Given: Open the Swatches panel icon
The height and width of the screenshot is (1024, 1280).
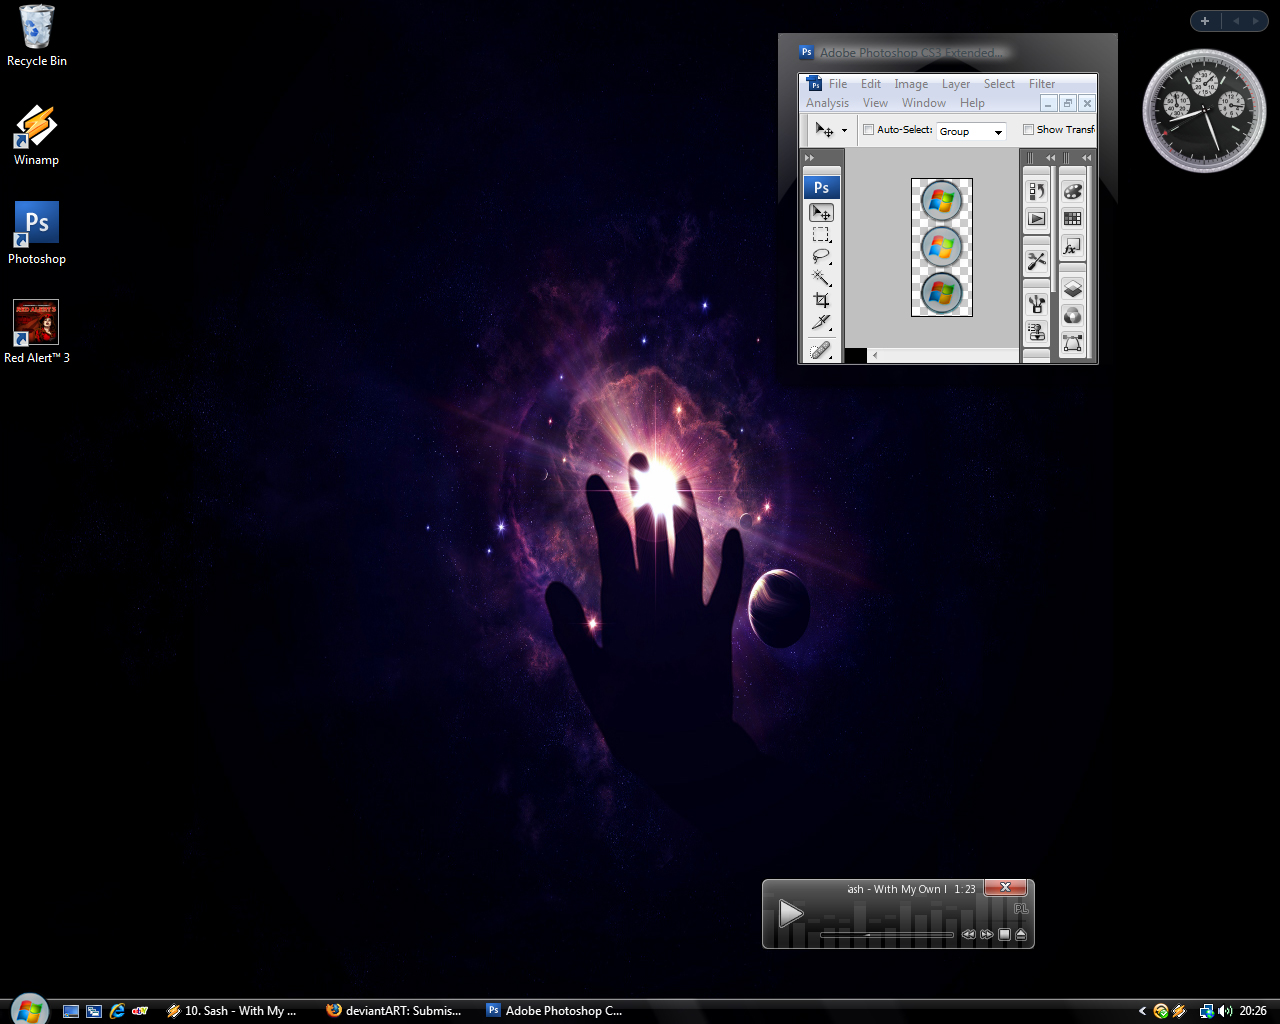Looking at the screenshot, I should tap(1072, 218).
